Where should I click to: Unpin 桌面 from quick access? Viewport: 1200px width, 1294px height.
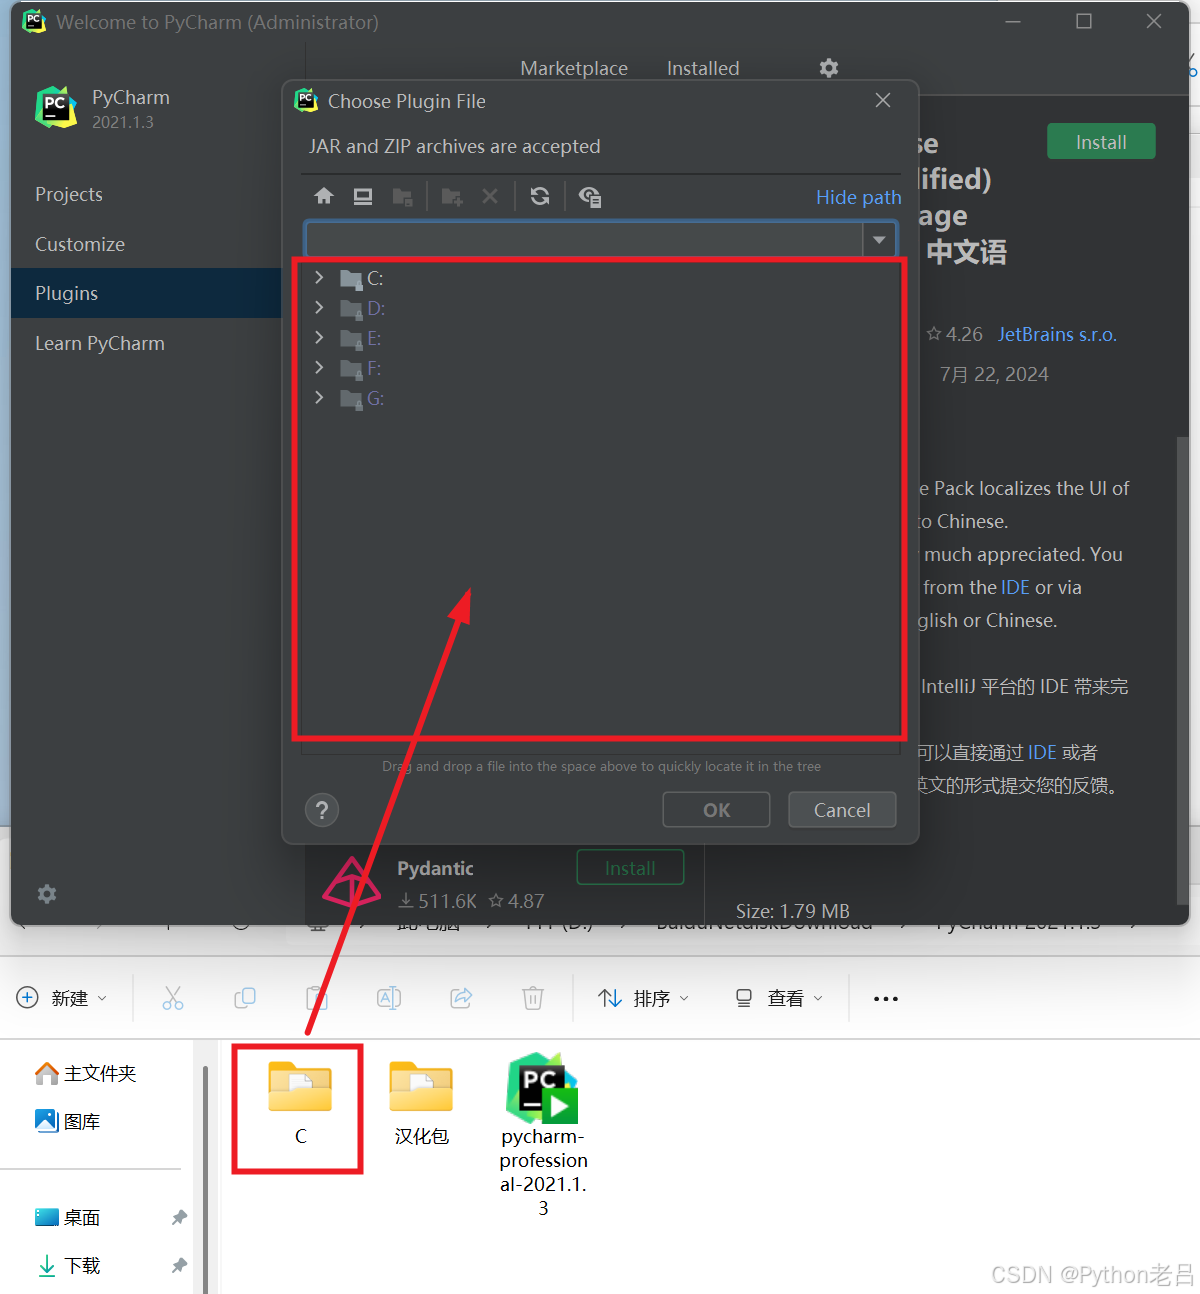(x=179, y=1217)
